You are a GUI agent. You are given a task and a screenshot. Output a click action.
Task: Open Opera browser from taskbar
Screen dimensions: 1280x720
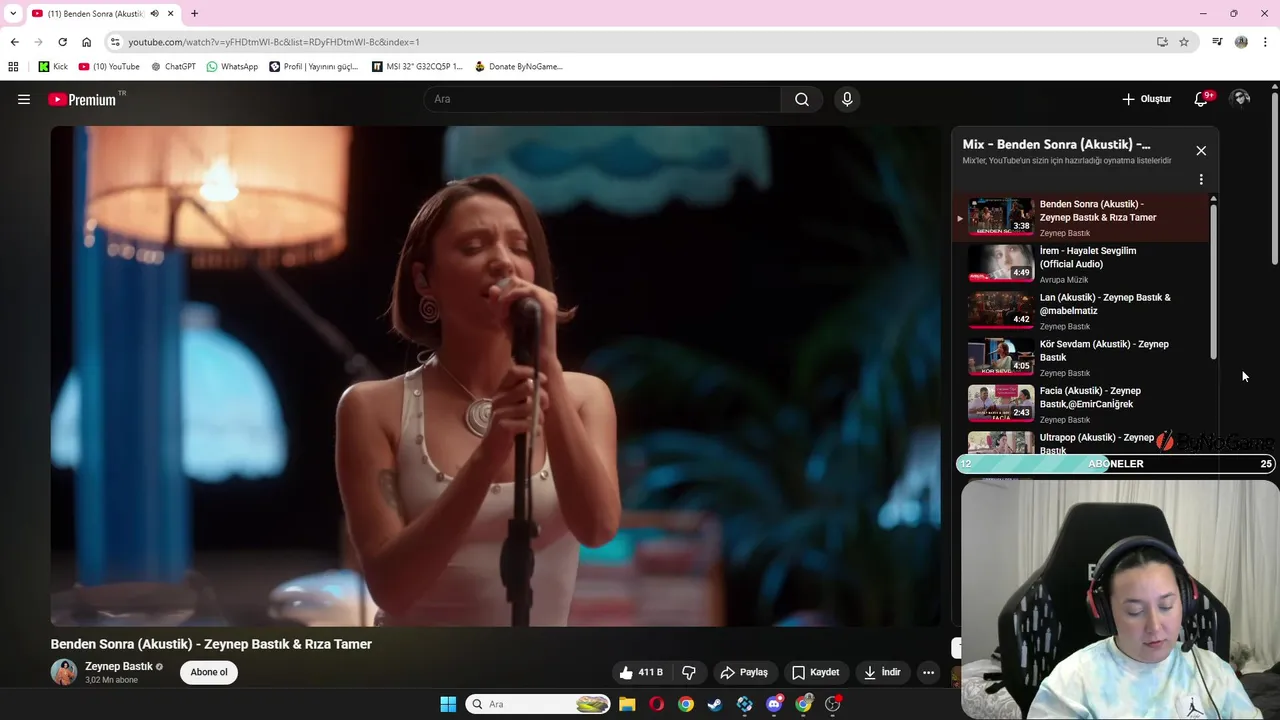(x=657, y=704)
